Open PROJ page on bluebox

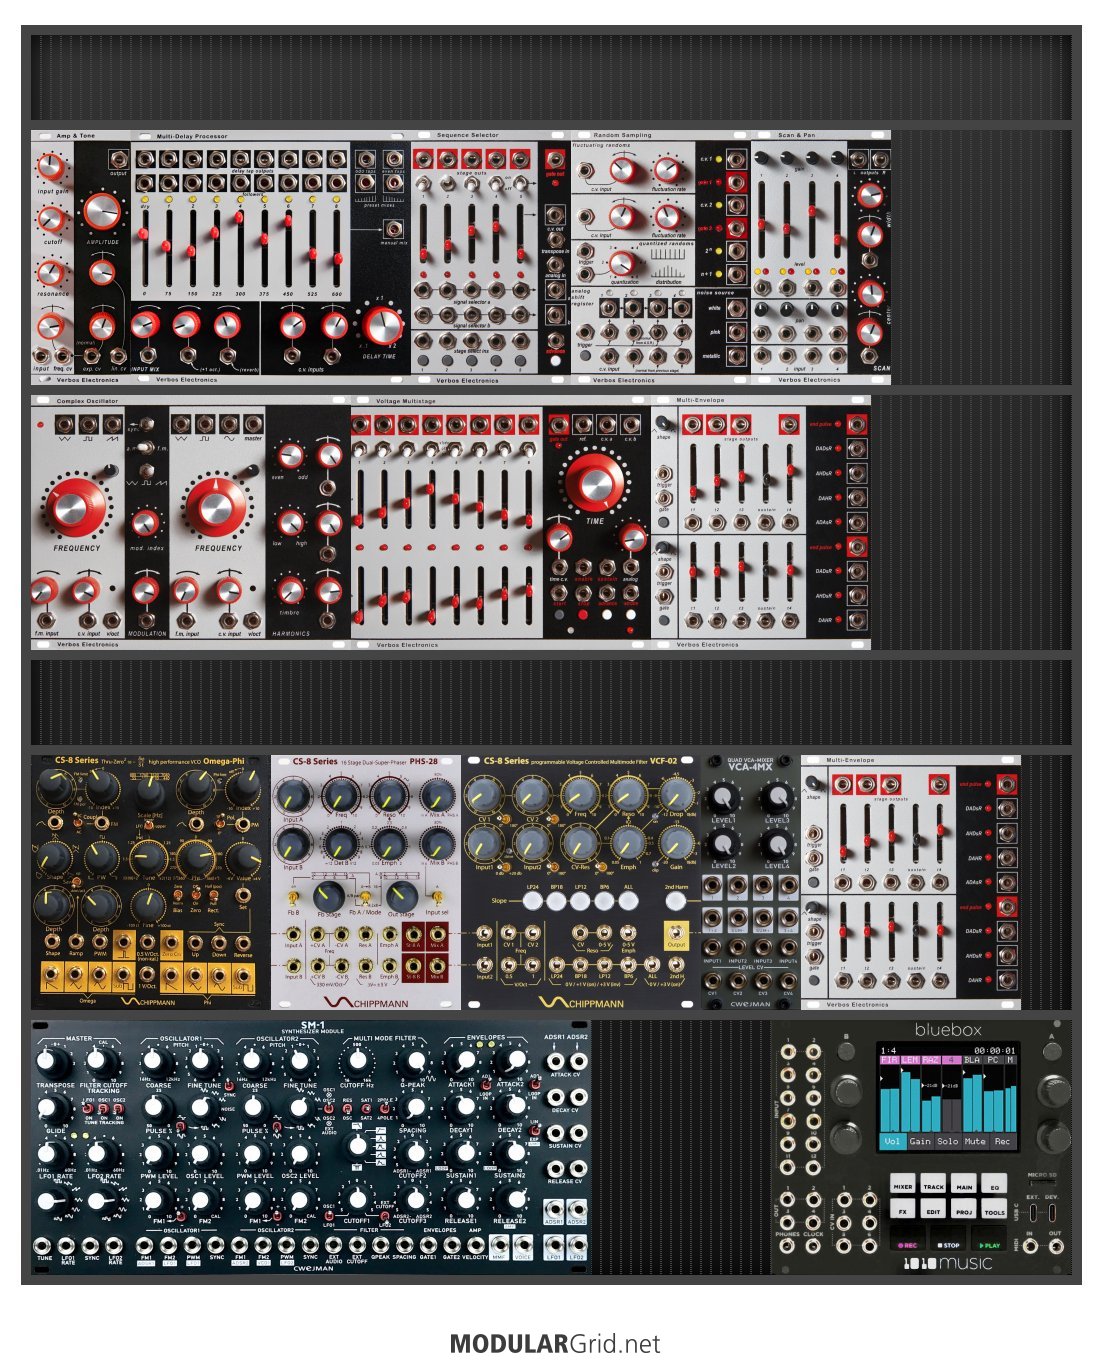click(964, 1208)
